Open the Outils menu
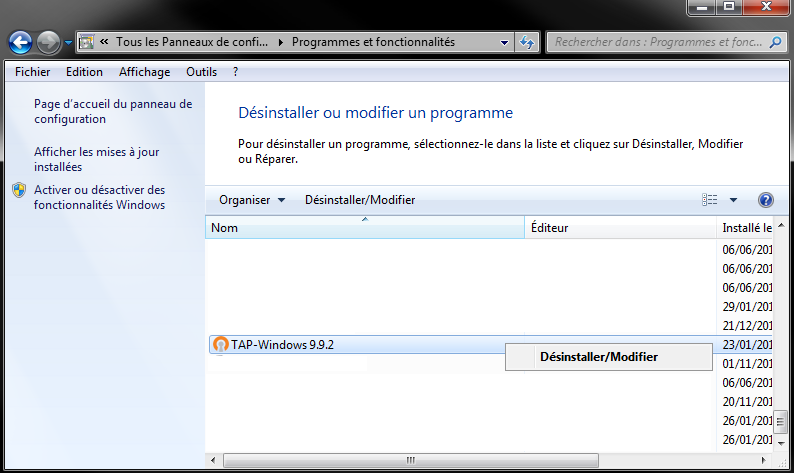 coord(201,72)
